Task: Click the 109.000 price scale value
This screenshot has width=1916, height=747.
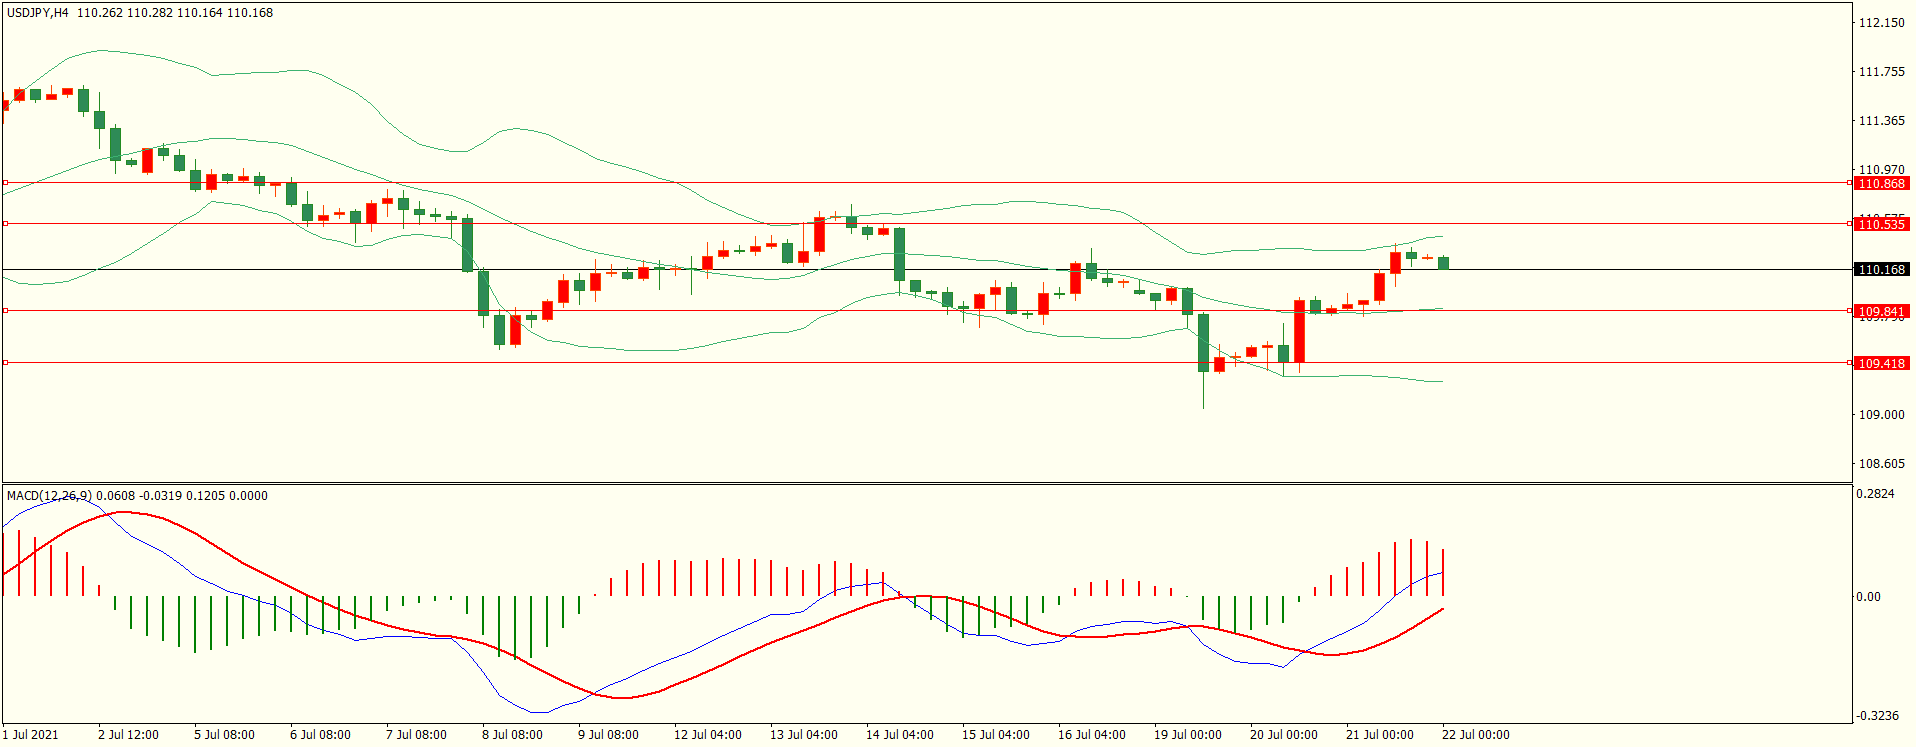Action: click(1880, 415)
